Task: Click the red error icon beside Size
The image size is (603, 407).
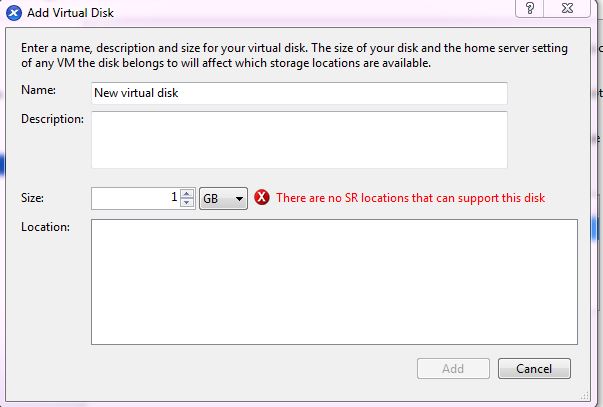Action: [262, 198]
